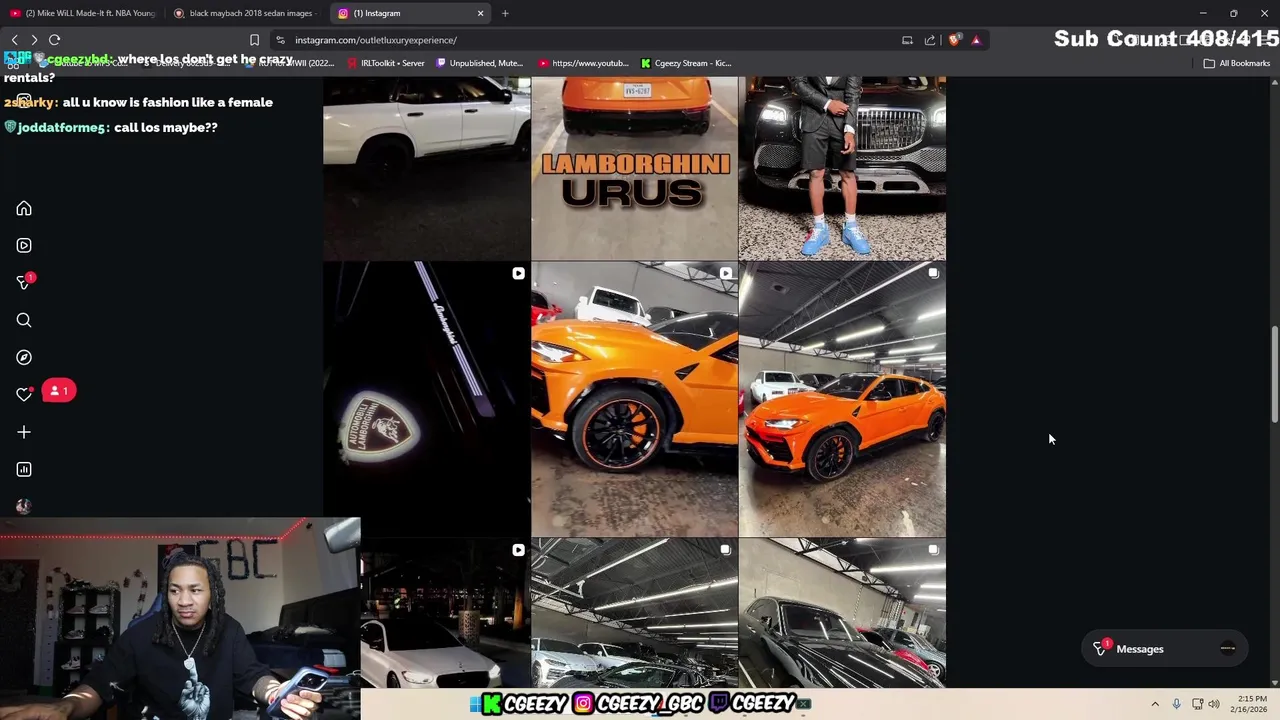Reload the Instagram page
The width and height of the screenshot is (1280, 720).
point(55,40)
